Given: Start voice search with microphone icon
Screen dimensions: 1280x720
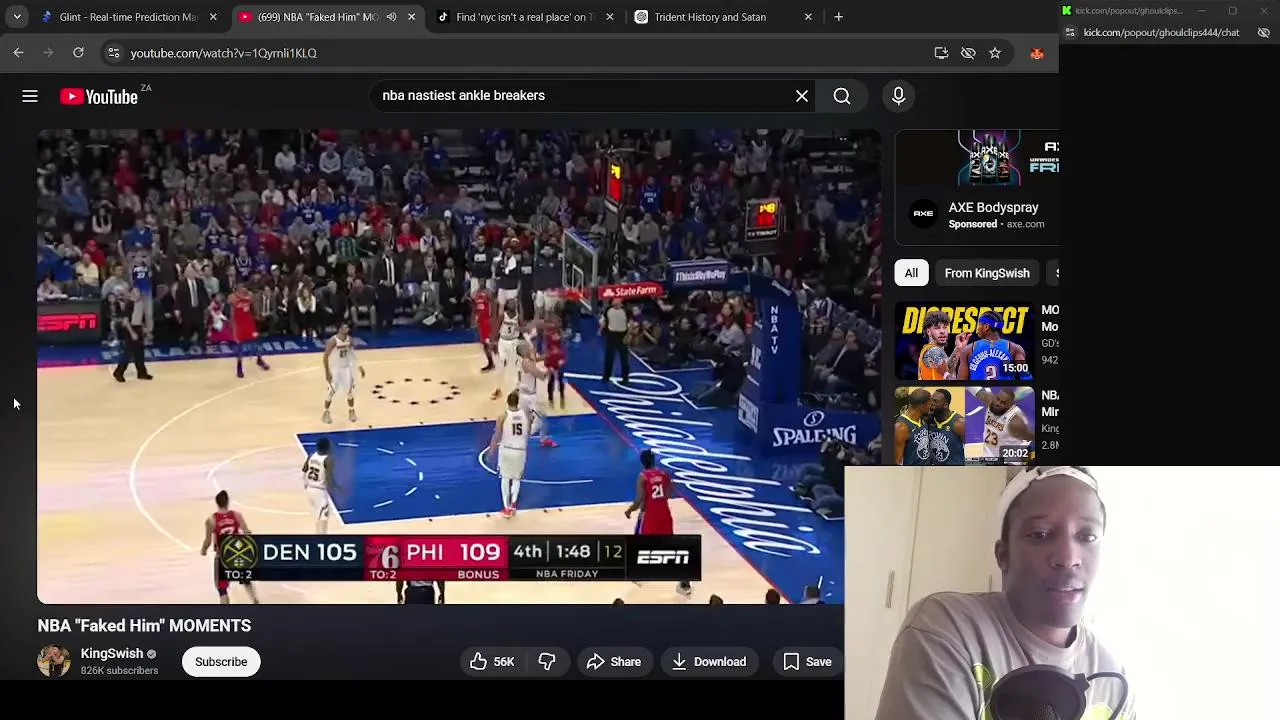Looking at the screenshot, I should [x=898, y=96].
